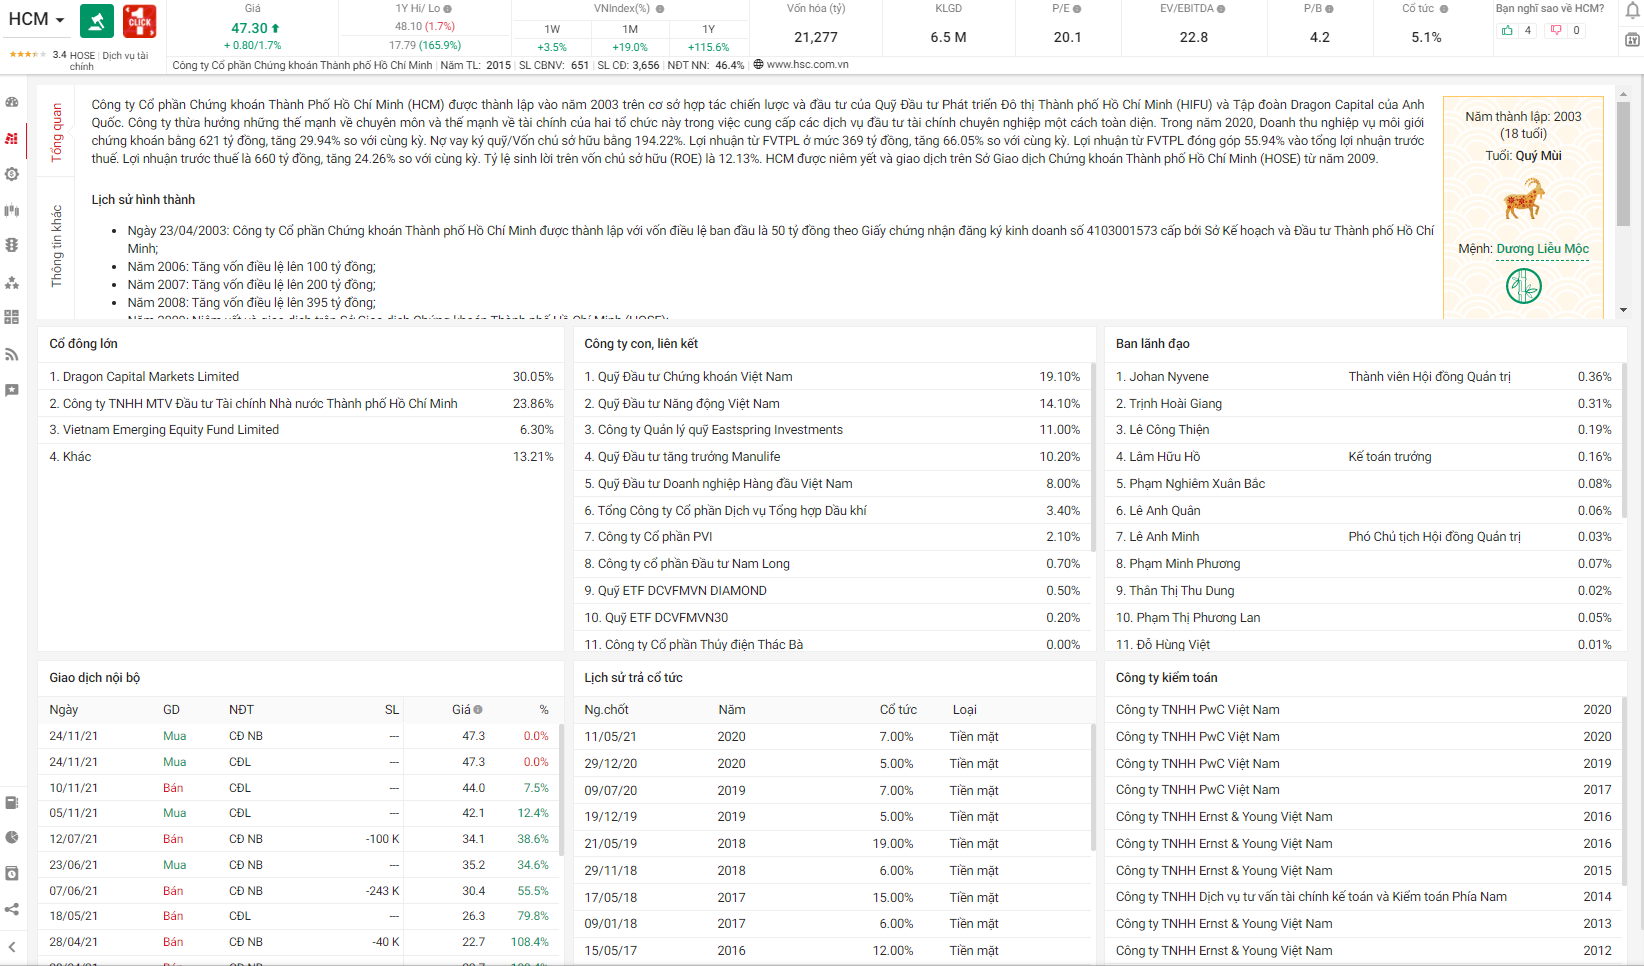The image size is (1644, 966).
Task: Open the share icon in left sidebar
Action: 12,909
